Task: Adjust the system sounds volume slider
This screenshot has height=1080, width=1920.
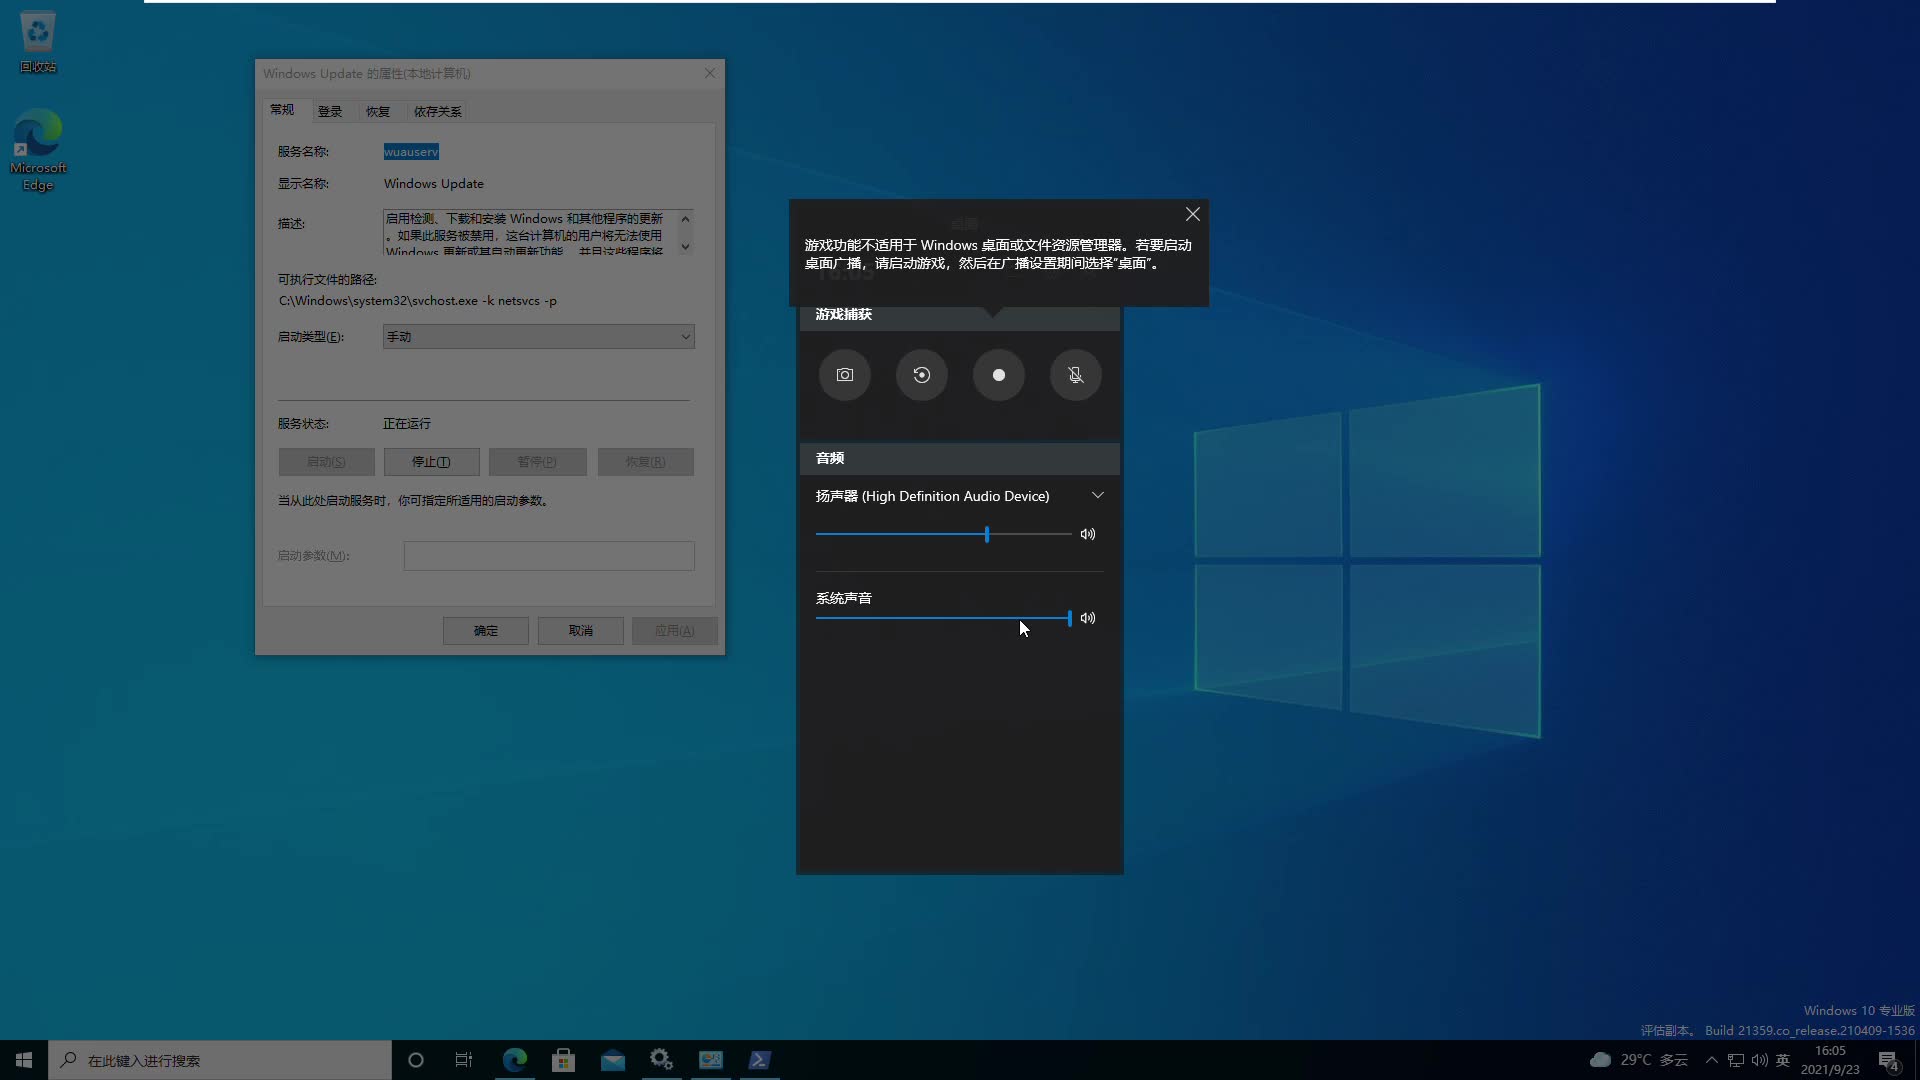Action: (943, 618)
